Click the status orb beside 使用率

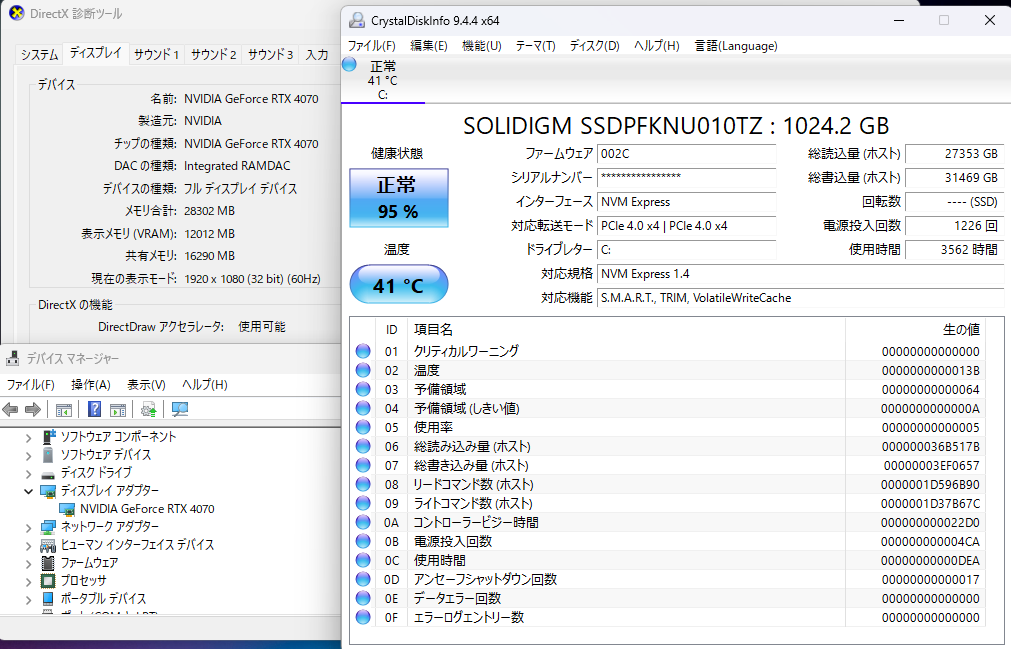[363, 427]
